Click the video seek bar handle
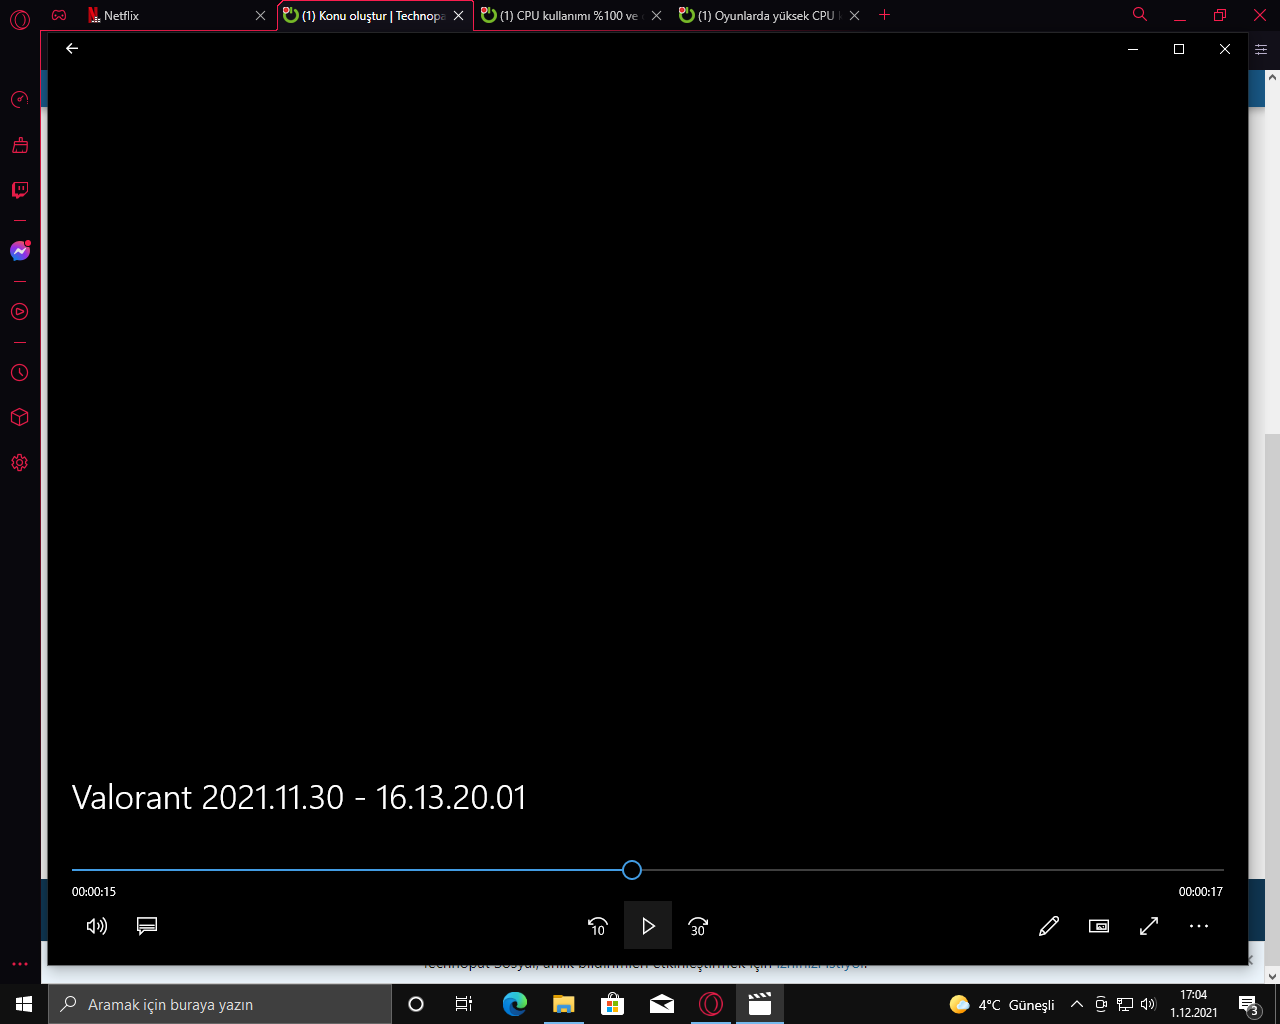This screenshot has height=1024, width=1280. 631,870
